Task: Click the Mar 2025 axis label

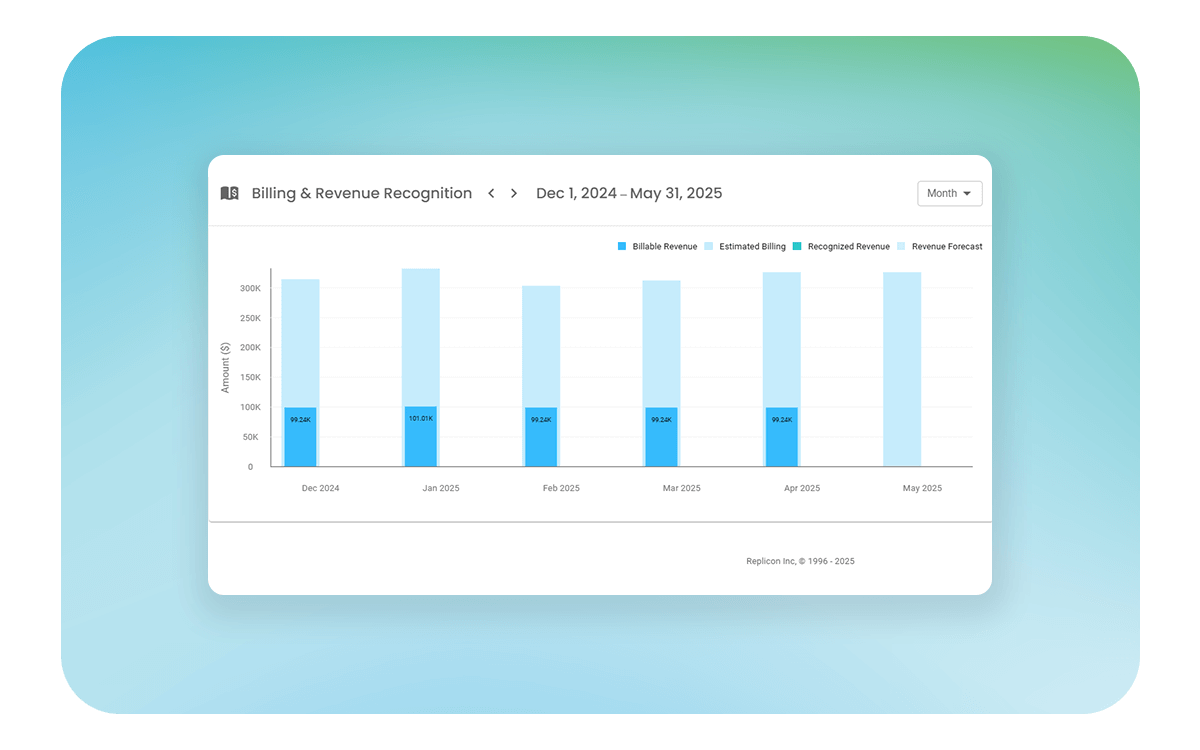Action: (x=681, y=488)
